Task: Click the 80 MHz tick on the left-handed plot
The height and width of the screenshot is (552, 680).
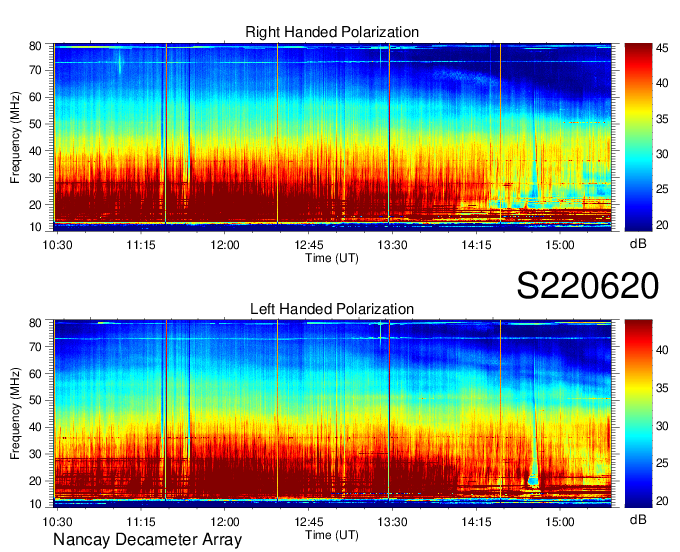Action: [35, 323]
